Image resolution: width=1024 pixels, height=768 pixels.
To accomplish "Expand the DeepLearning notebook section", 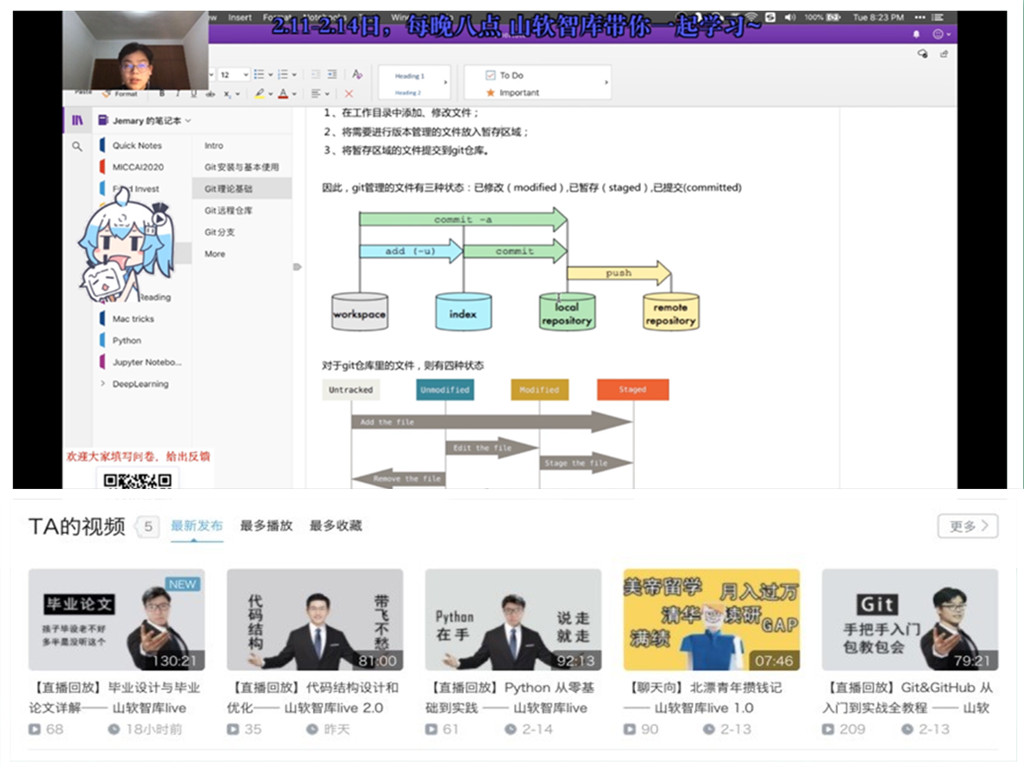I will tap(102, 382).
